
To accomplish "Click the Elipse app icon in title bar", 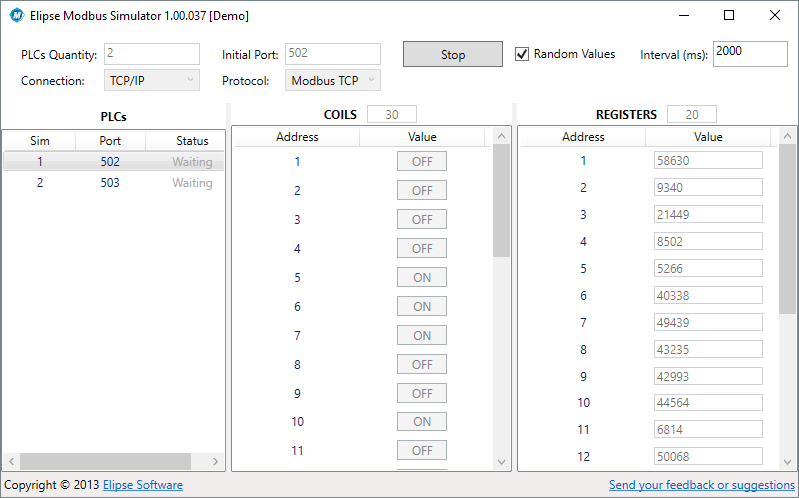I will tap(16, 16).
